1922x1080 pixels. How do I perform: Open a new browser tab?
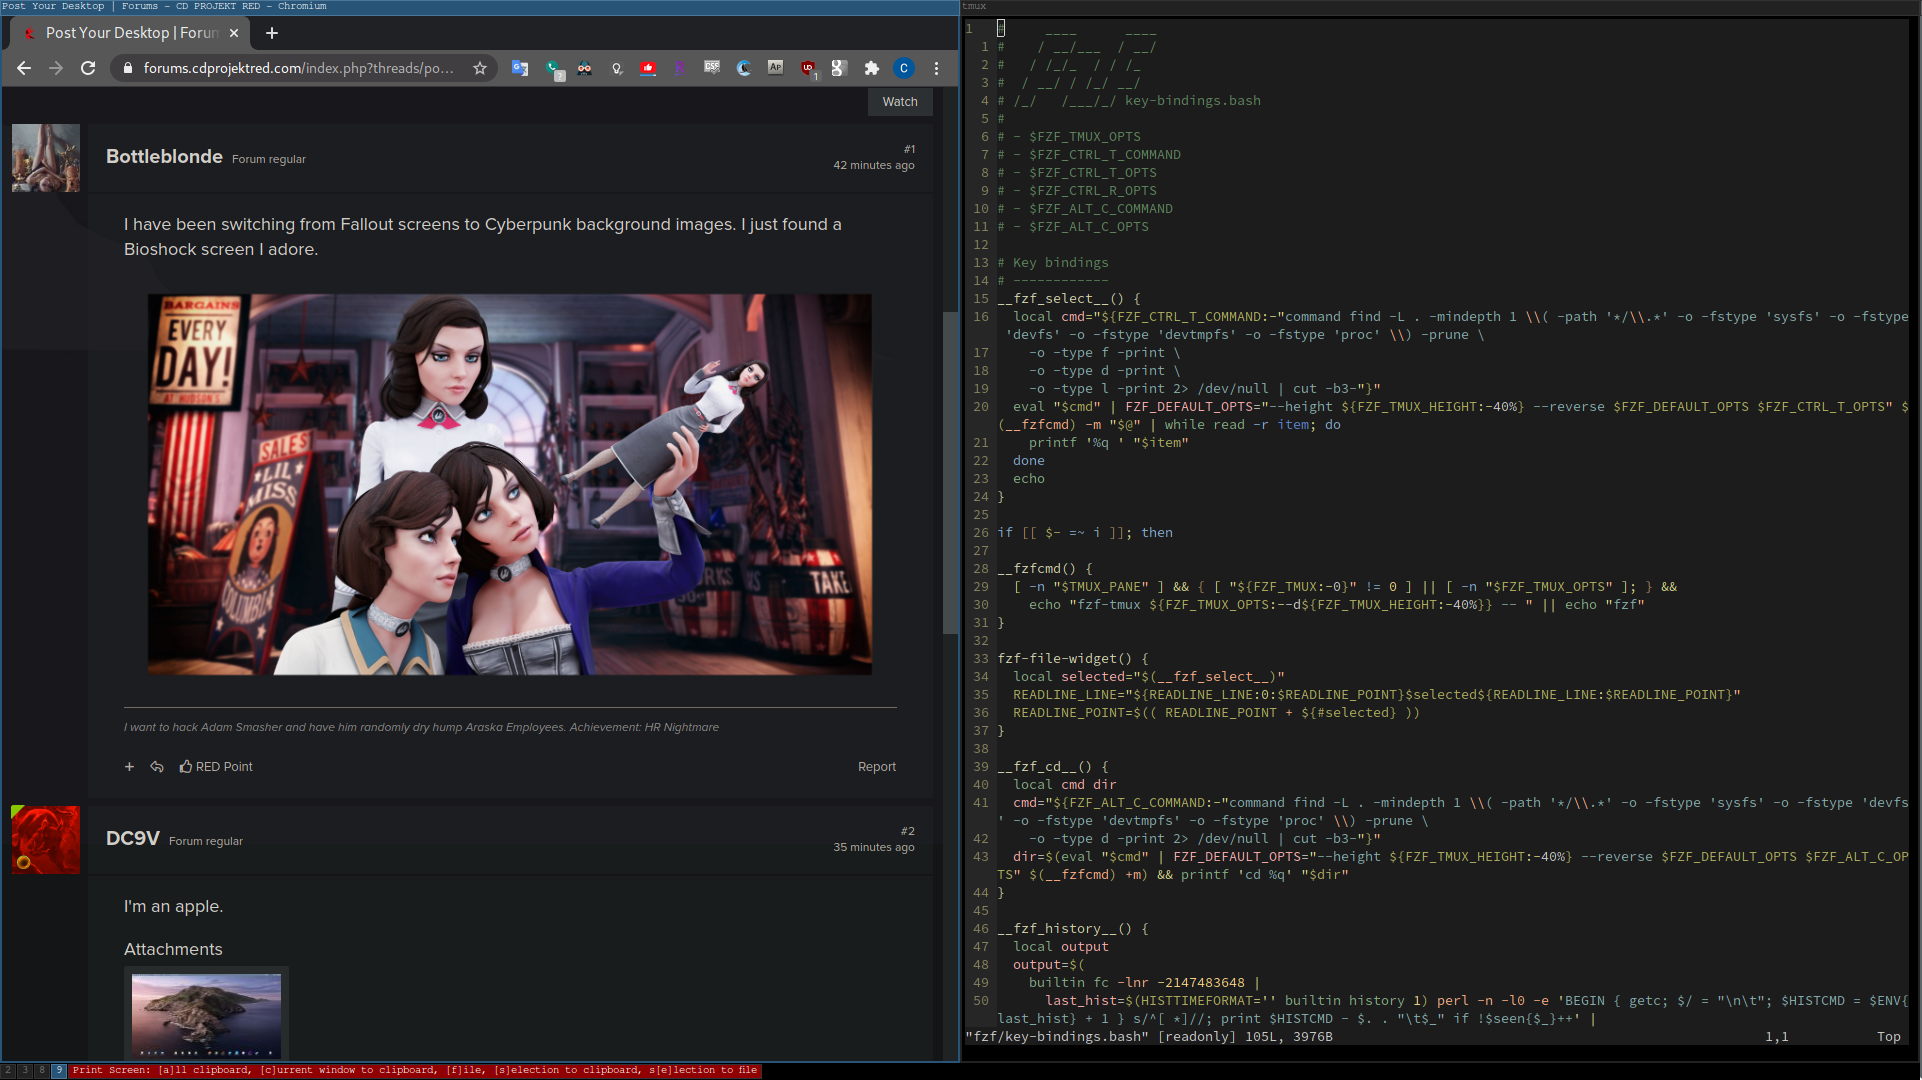coord(272,33)
